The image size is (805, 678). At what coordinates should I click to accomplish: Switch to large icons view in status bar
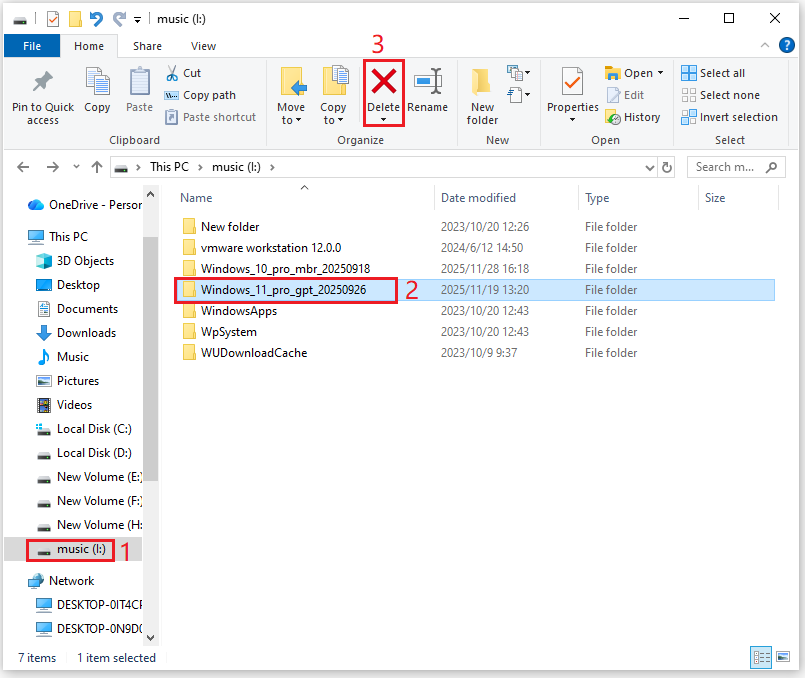click(x=781, y=657)
